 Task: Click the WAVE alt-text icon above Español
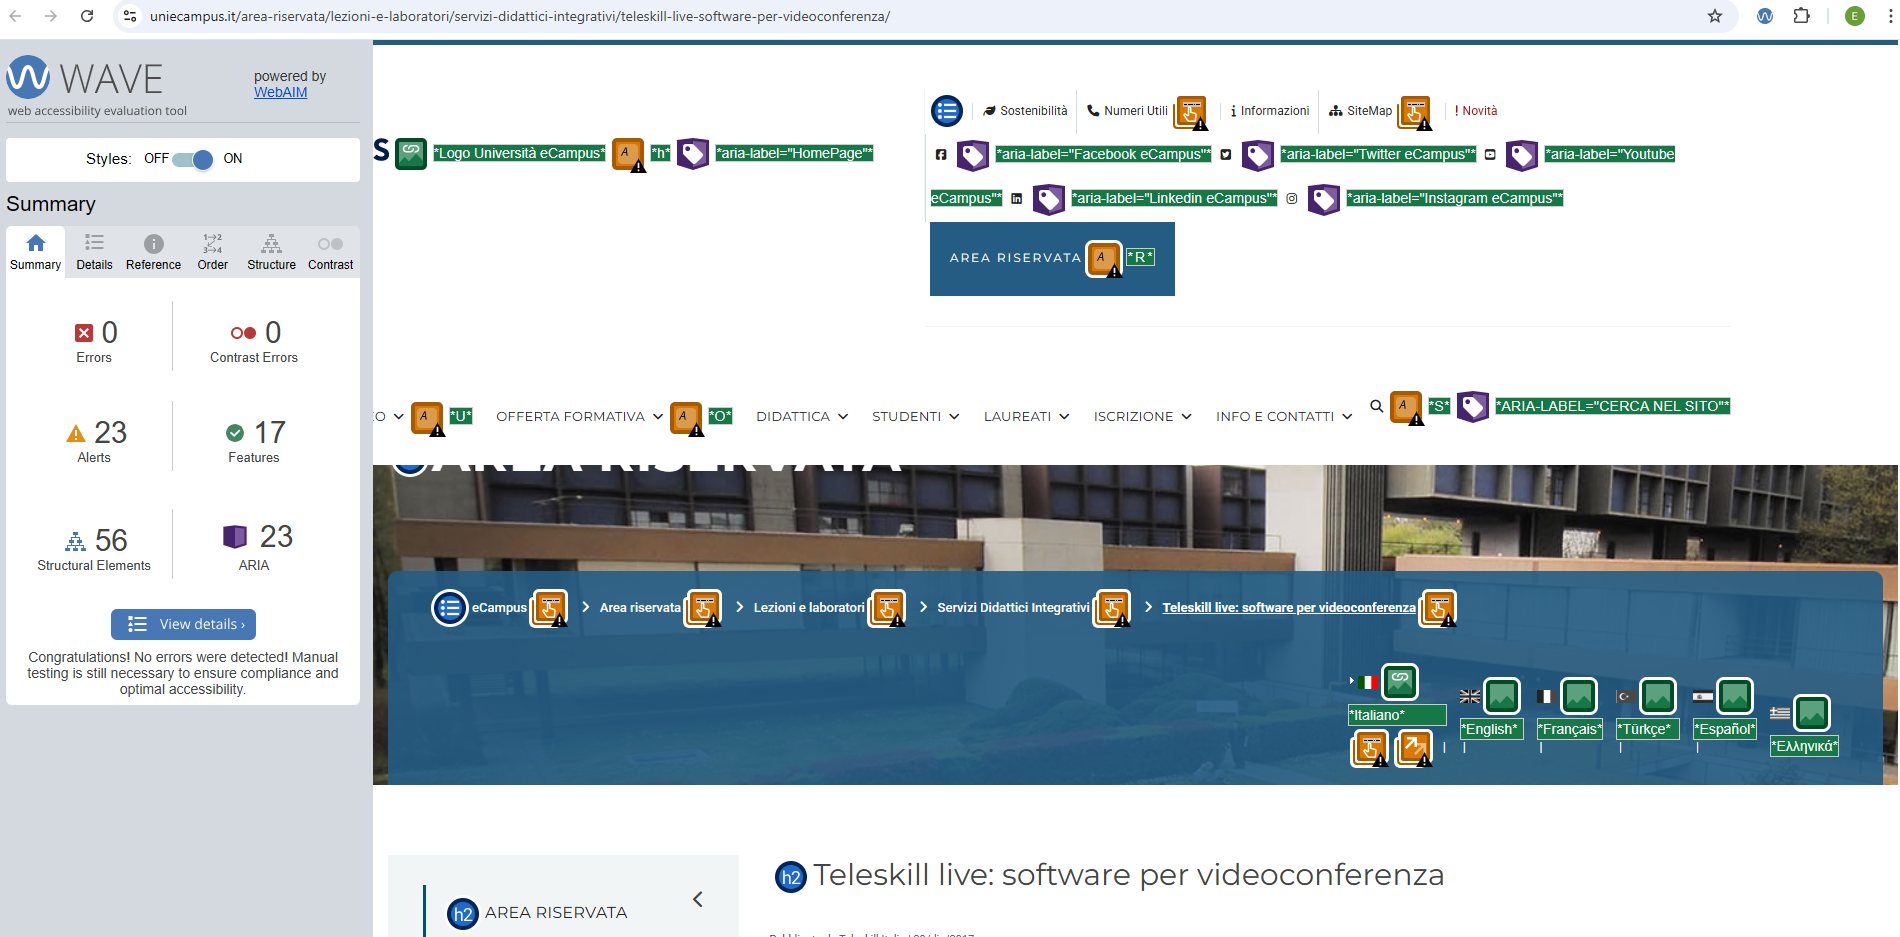(1735, 696)
